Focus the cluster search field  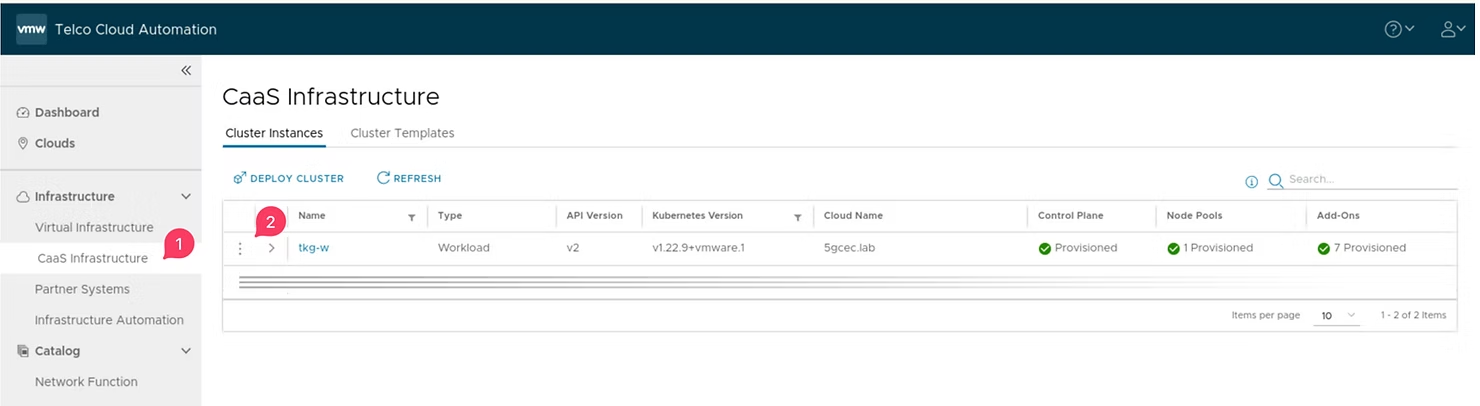click(1370, 179)
